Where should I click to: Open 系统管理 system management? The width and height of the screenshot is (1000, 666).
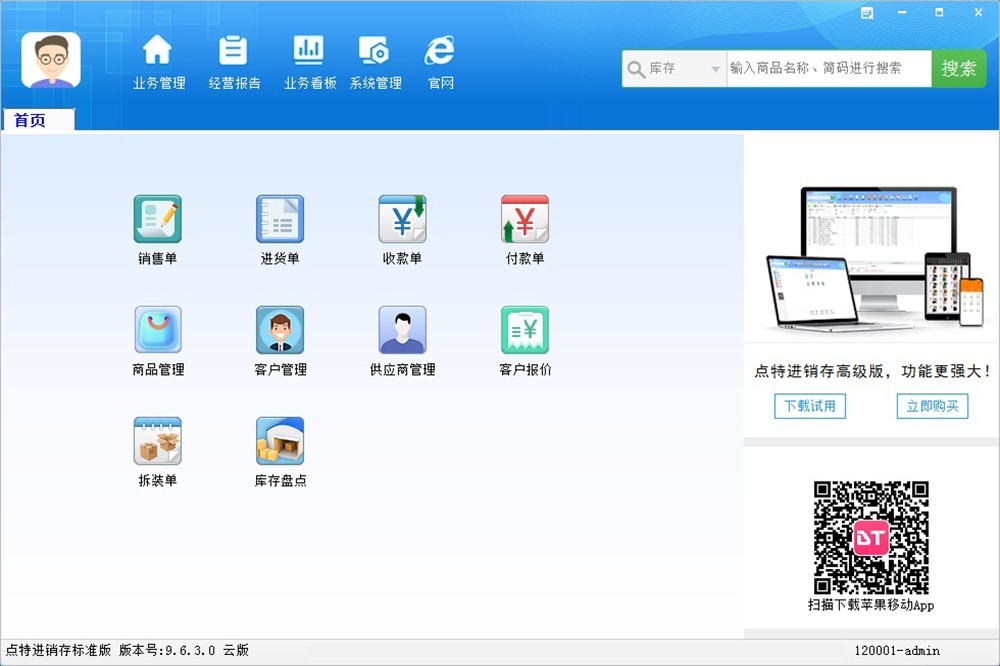(x=375, y=62)
